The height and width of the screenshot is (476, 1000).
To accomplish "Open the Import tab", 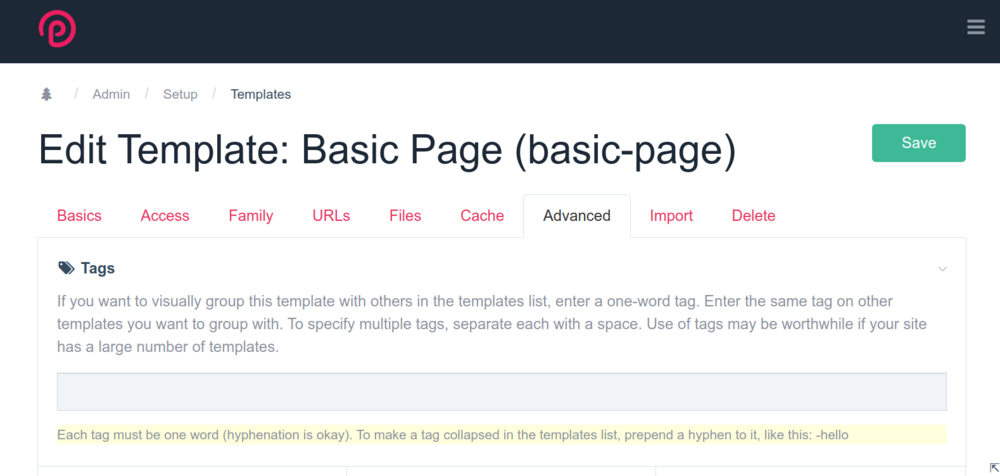I will coord(671,216).
